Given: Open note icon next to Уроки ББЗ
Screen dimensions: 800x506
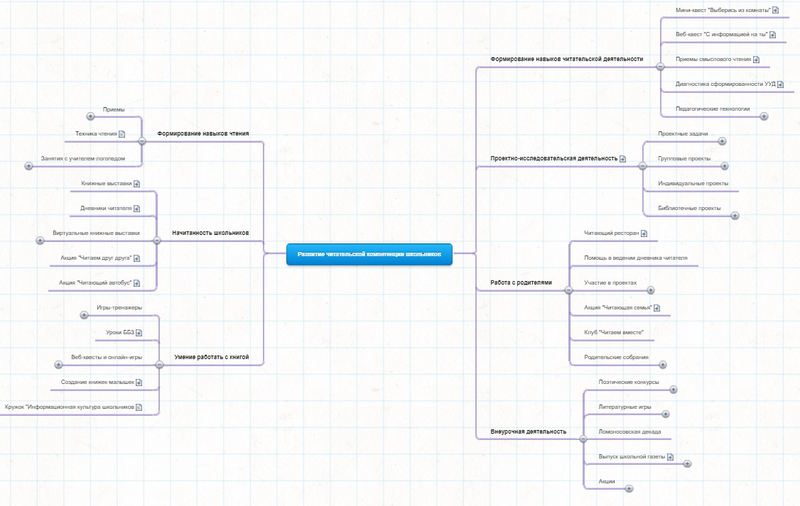Looking at the screenshot, I should 139,333.
